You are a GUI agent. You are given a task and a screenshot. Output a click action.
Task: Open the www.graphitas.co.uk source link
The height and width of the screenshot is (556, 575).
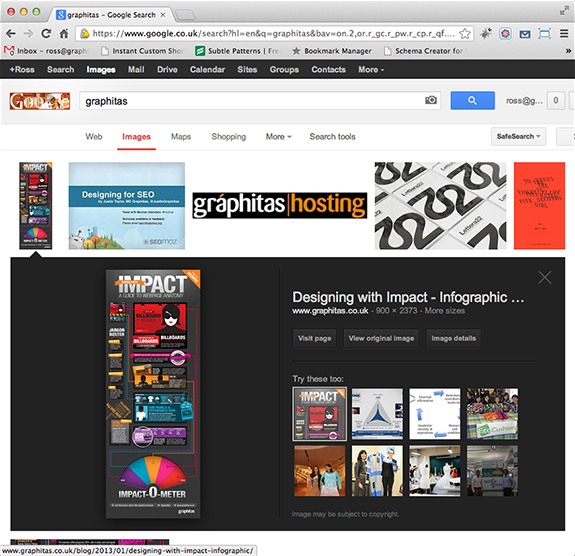click(330, 311)
